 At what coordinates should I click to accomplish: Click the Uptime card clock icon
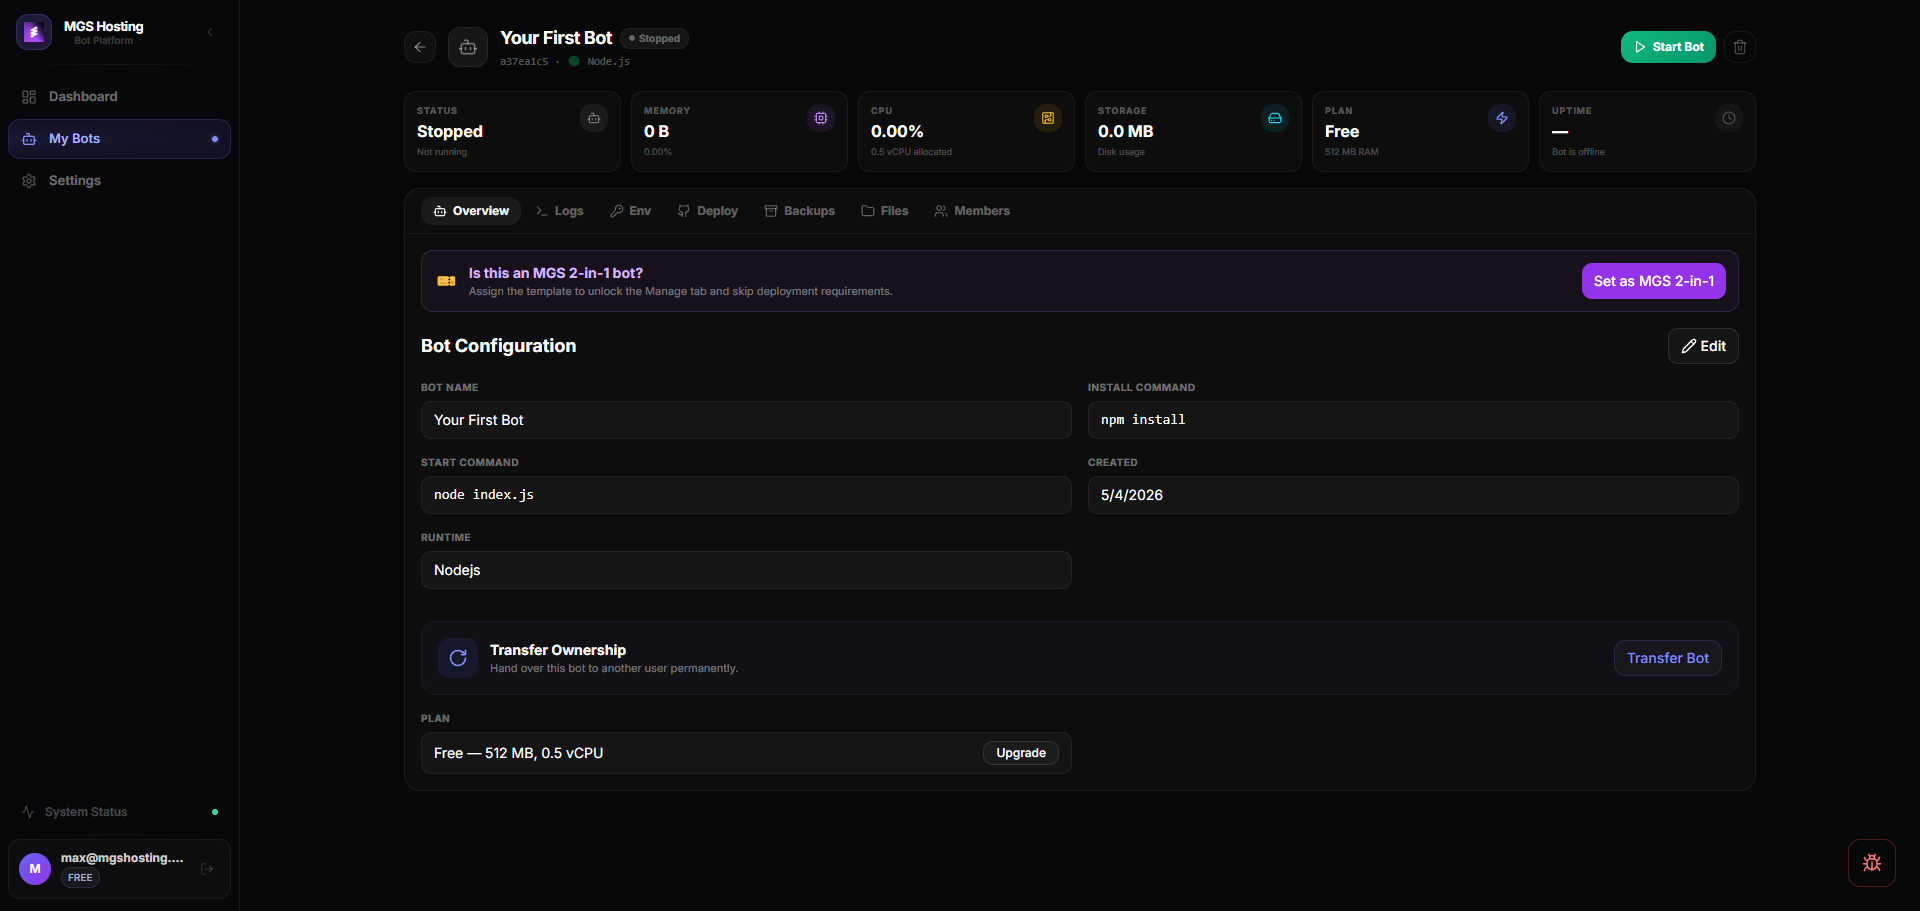[x=1729, y=118]
